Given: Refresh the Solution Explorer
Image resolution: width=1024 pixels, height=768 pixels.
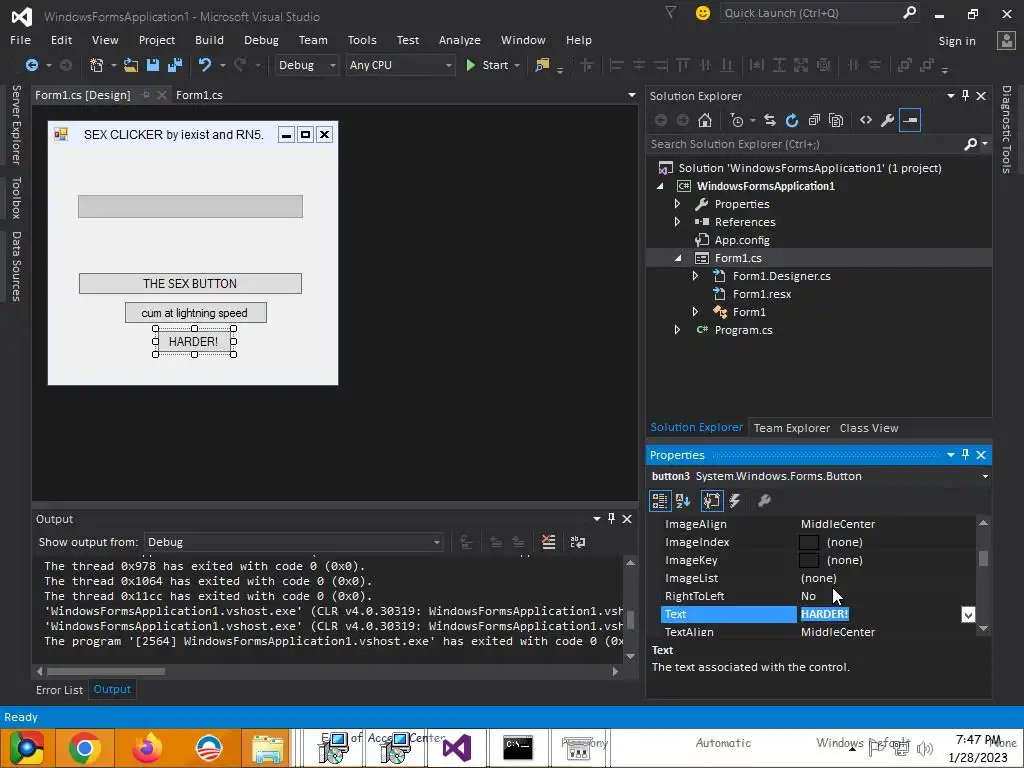Looking at the screenshot, I should [792, 120].
